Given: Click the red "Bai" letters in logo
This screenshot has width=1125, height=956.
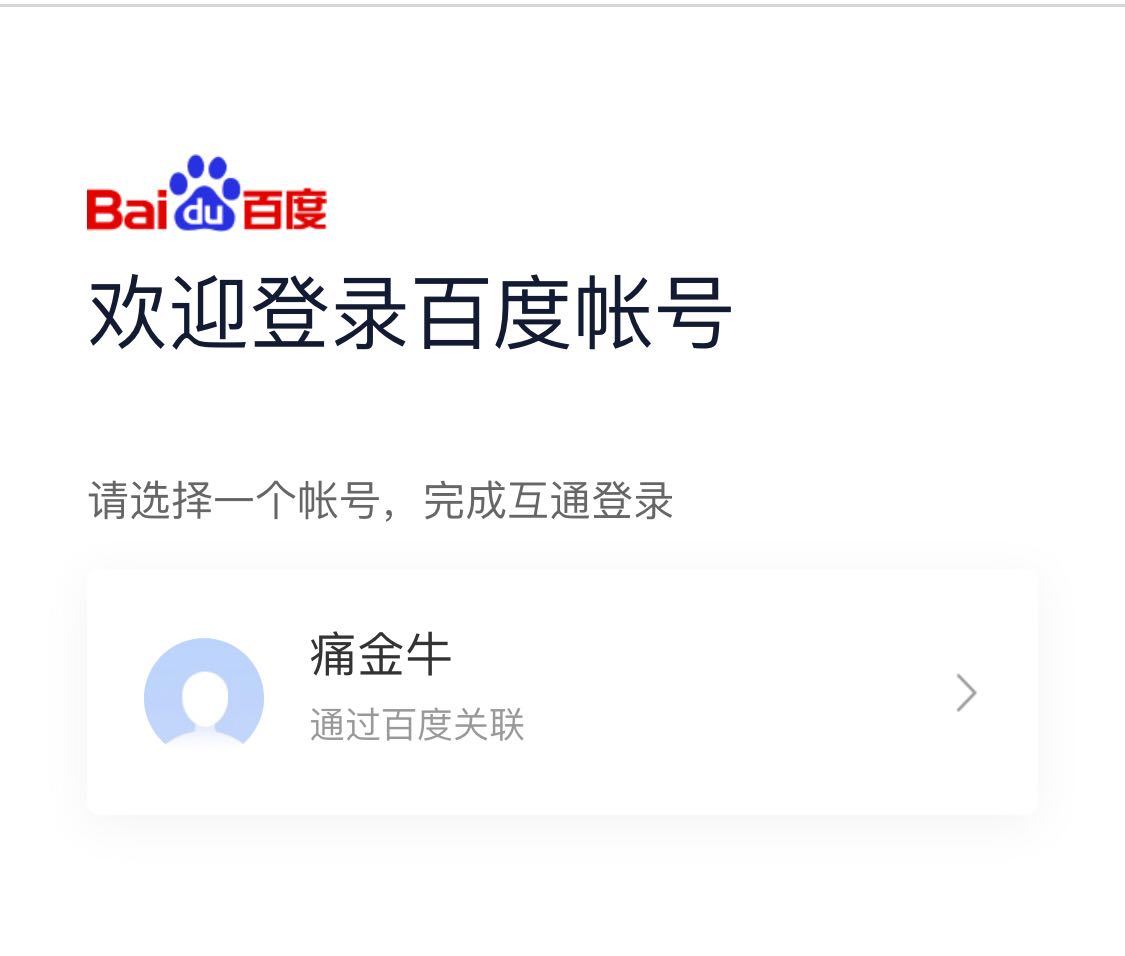Looking at the screenshot, I should 127,210.
